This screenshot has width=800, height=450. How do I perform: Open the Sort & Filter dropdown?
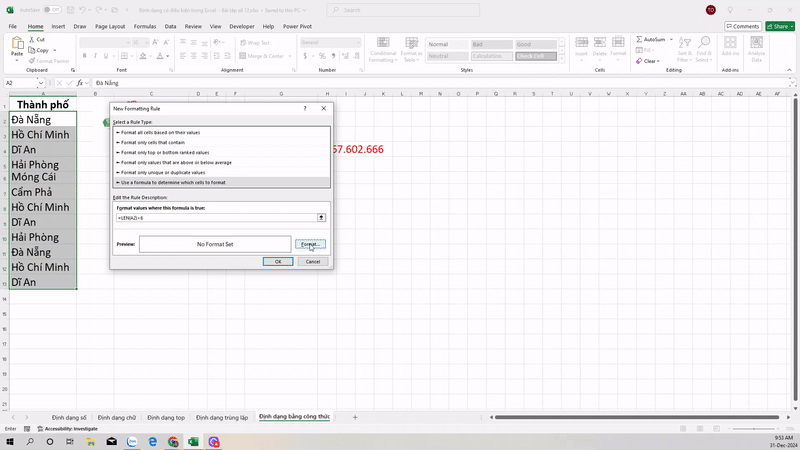coord(685,49)
